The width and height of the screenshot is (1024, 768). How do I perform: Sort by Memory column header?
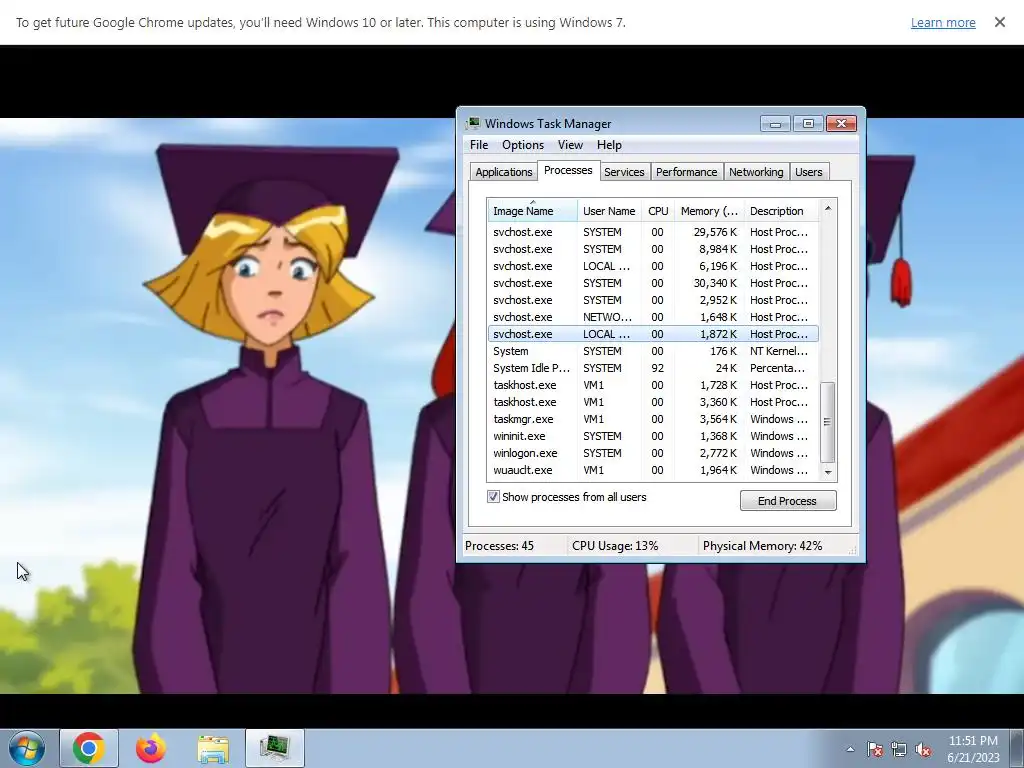tap(709, 211)
